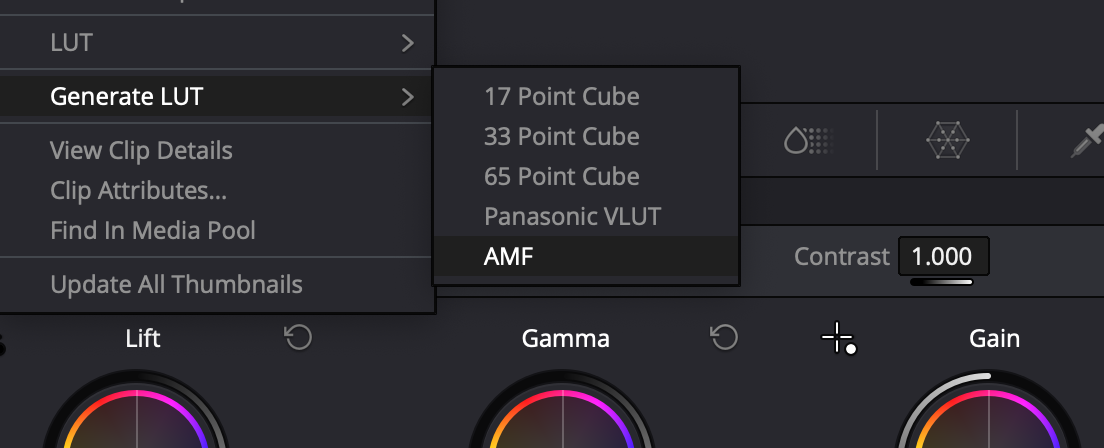Open Clip Attributes dialog
Viewport: 1104px width, 448px height.
point(138,191)
